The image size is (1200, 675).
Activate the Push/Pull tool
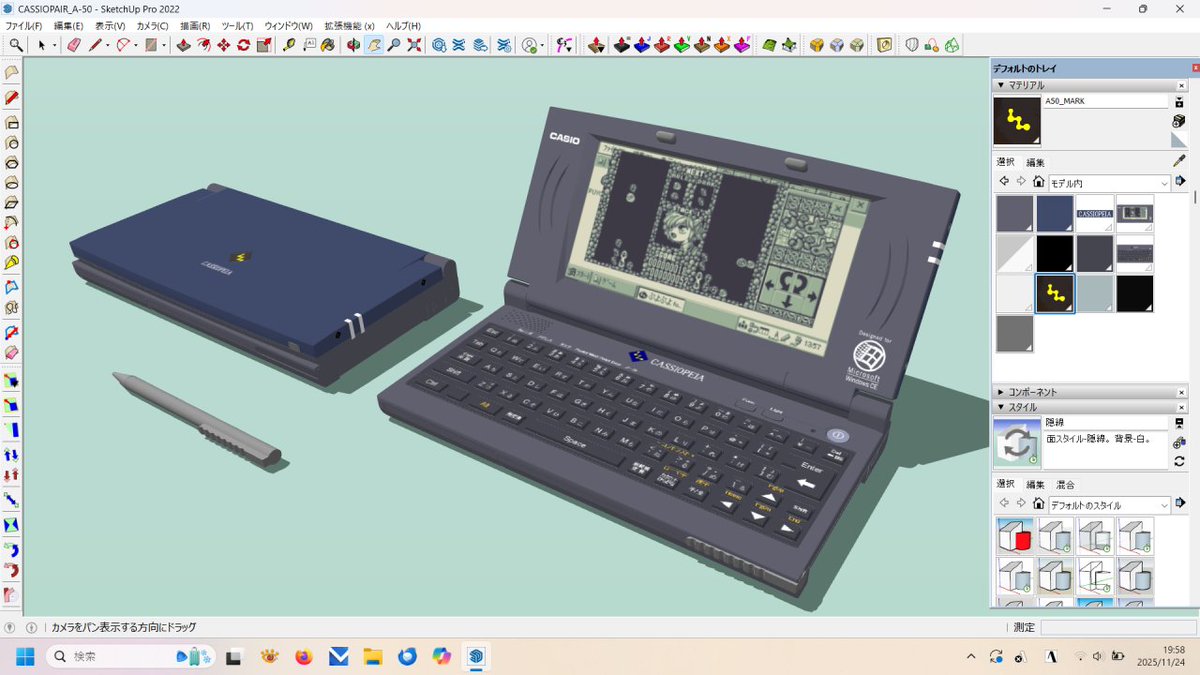click(183, 45)
